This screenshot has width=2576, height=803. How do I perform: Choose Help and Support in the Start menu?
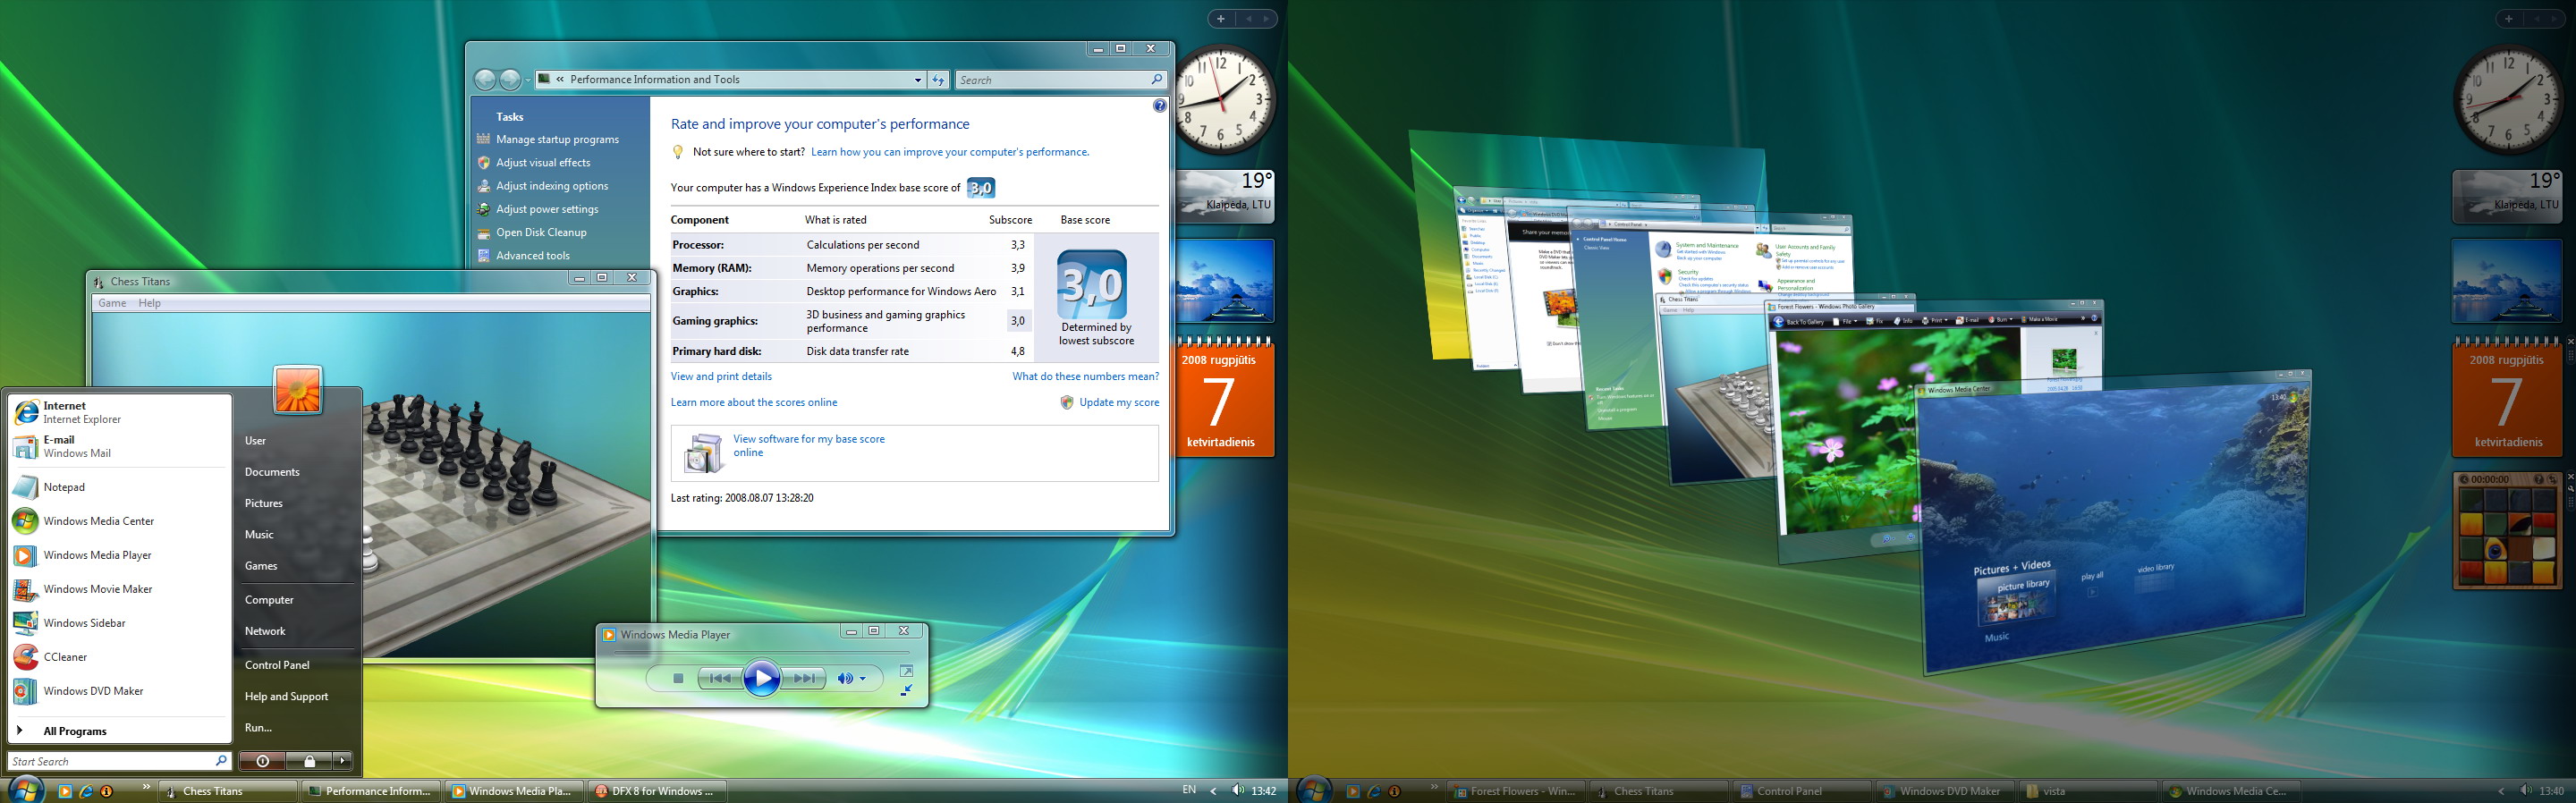tap(286, 696)
